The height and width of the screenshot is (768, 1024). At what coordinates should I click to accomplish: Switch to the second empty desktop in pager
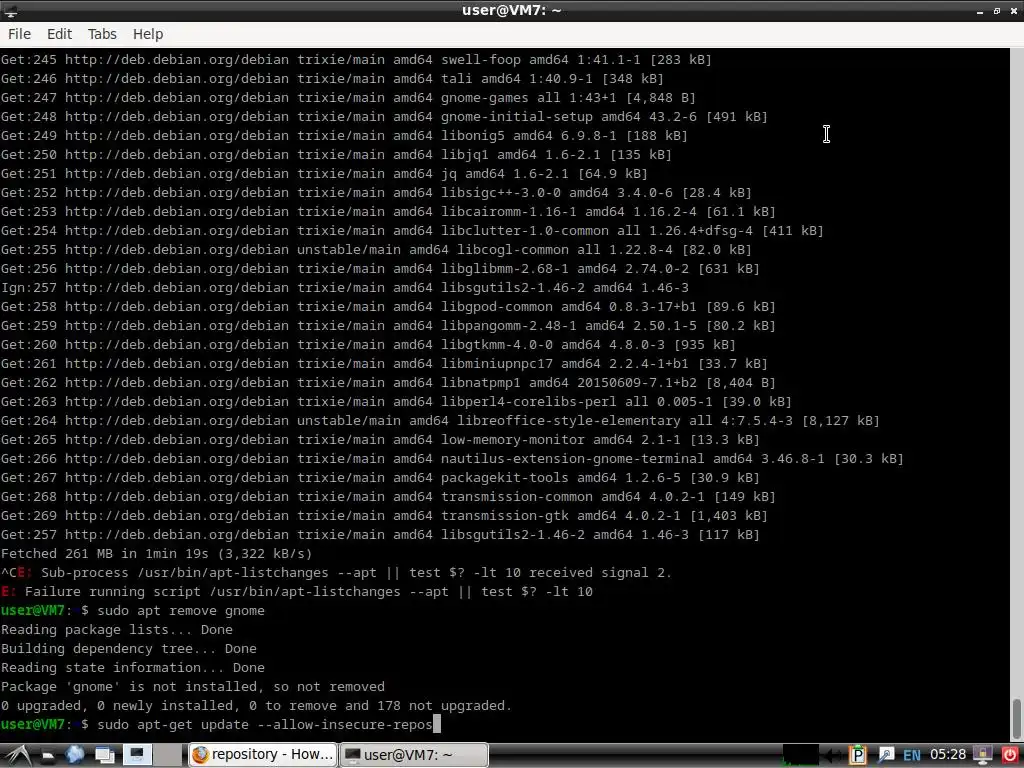(167, 755)
